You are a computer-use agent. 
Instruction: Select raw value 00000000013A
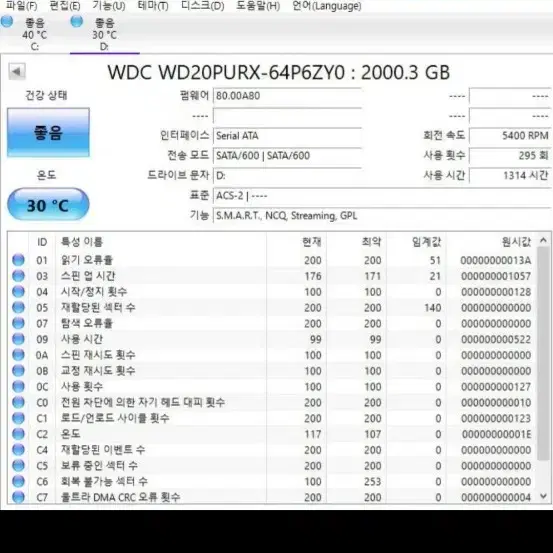496,260
